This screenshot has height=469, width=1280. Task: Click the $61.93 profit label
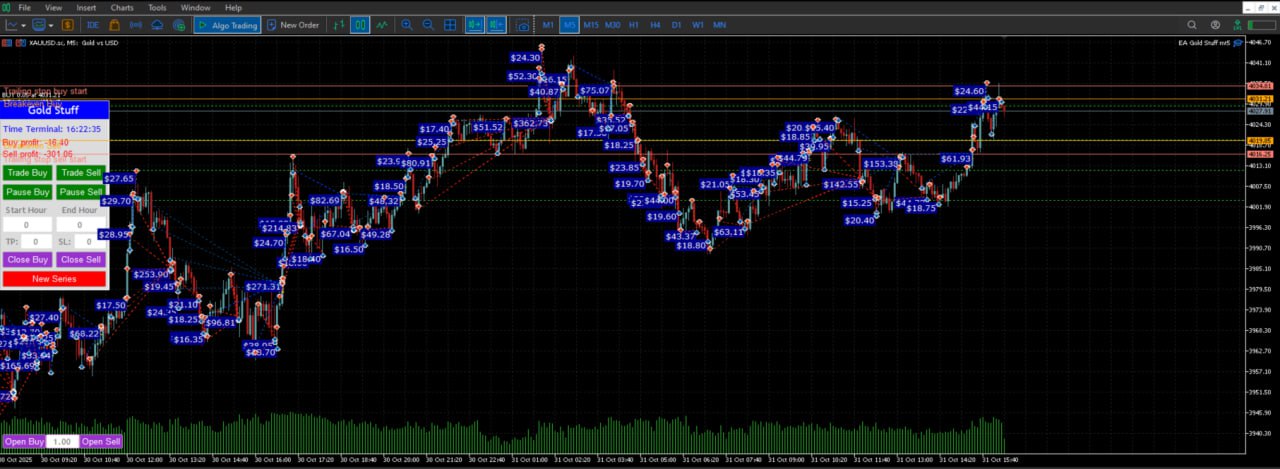[x=956, y=159]
